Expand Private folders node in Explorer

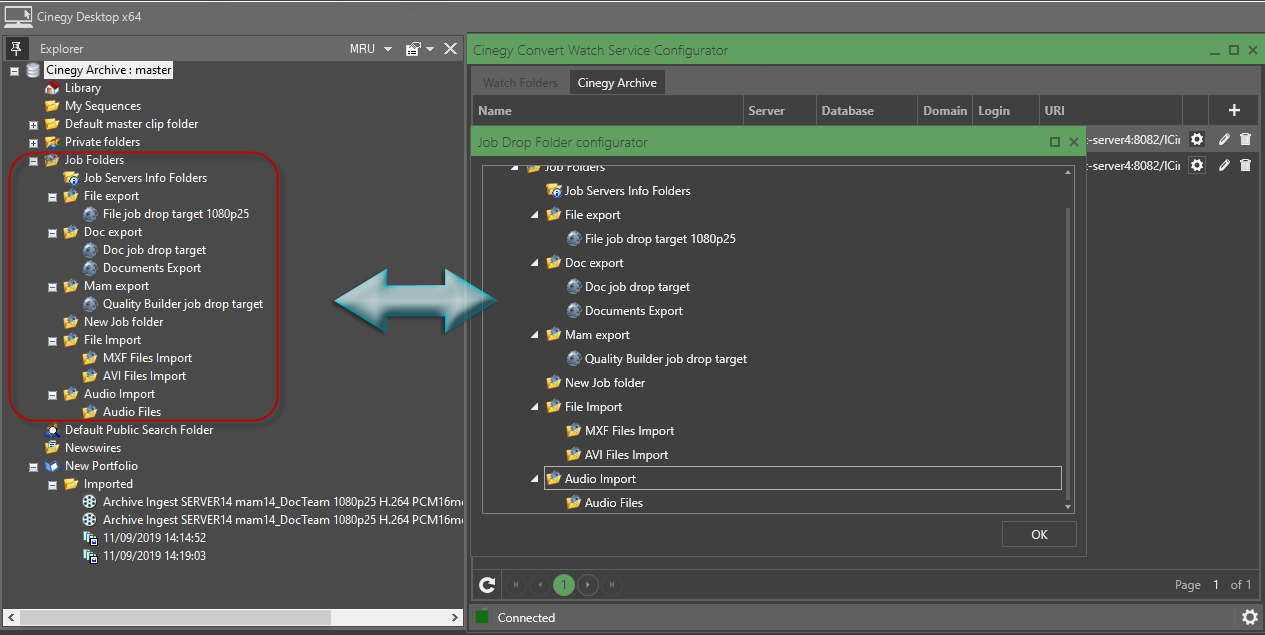click(x=34, y=143)
